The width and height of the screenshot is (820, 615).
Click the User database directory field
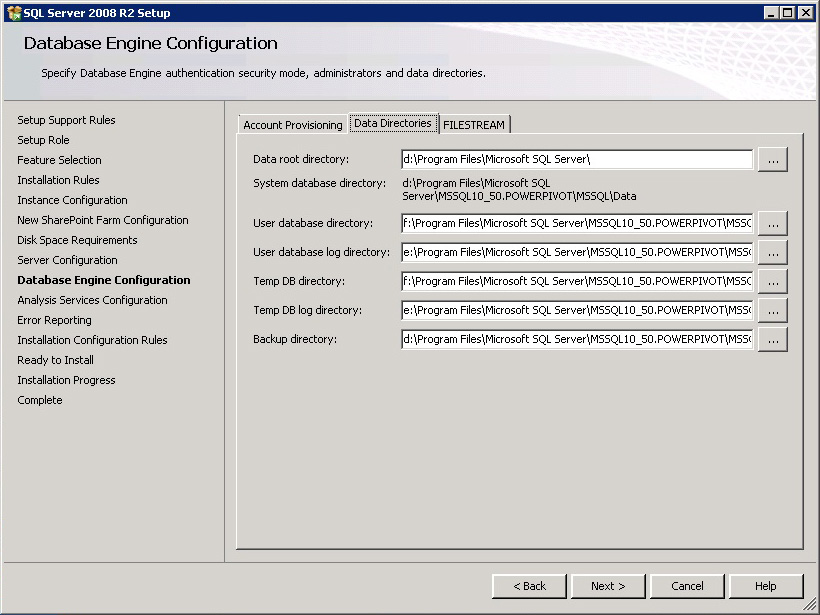[577, 223]
